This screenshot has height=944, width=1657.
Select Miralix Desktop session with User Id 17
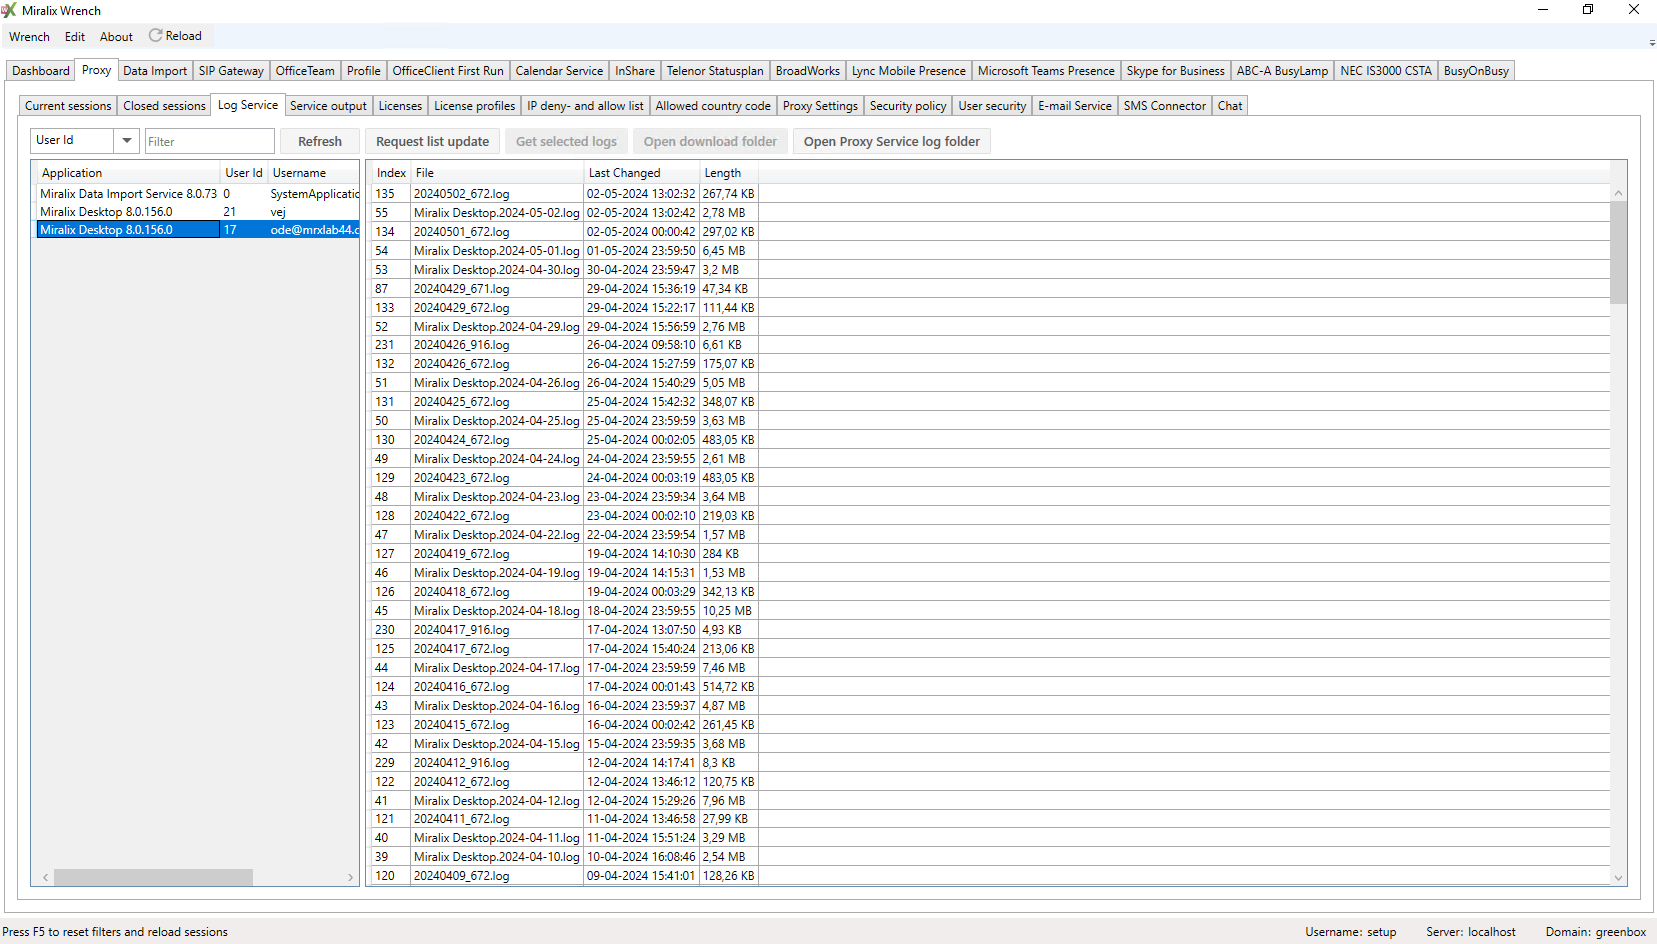pyautogui.click(x=198, y=230)
